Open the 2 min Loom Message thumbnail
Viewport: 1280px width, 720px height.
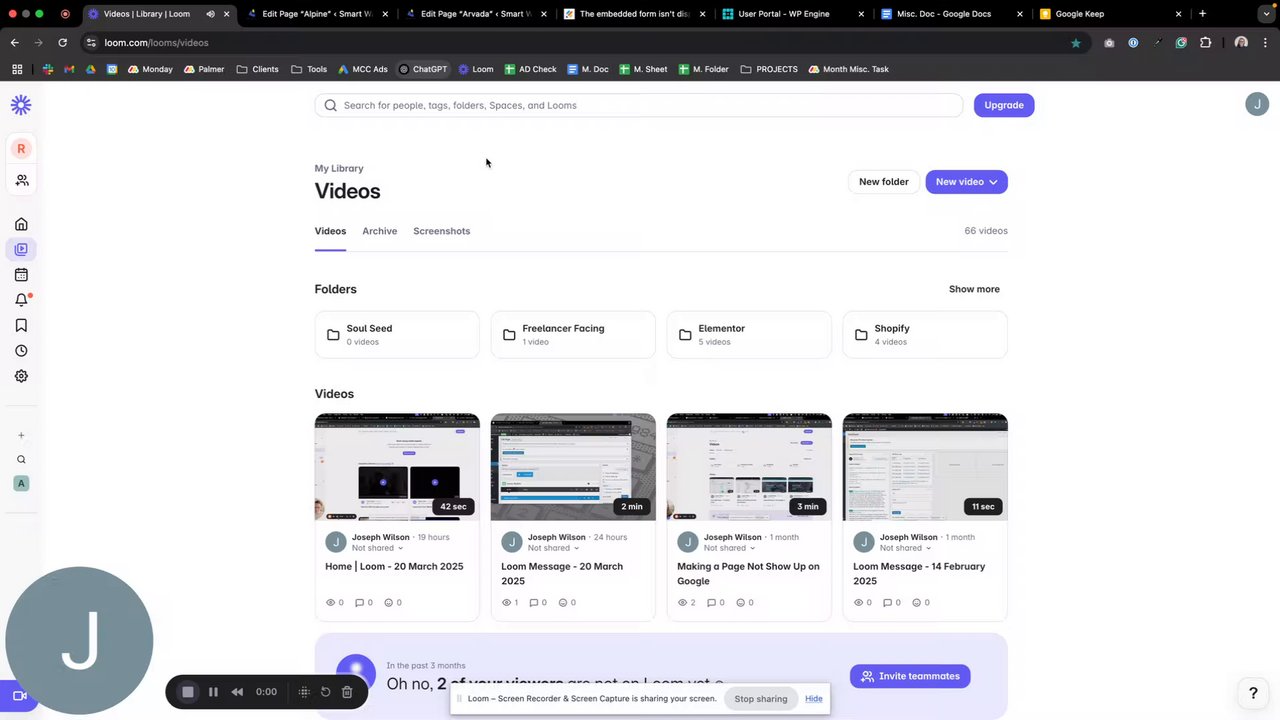coord(573,467)
